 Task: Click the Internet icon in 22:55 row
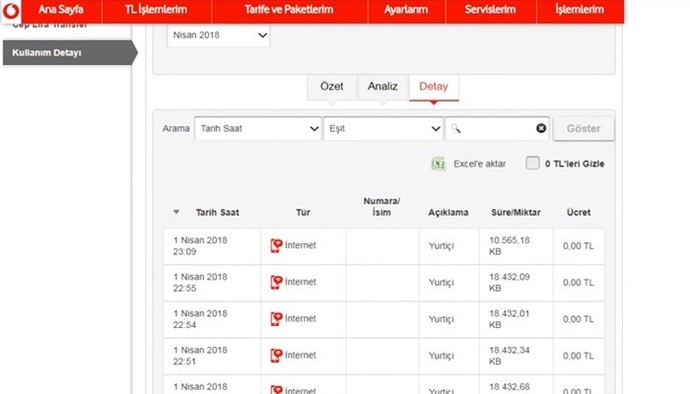[276, 282]
